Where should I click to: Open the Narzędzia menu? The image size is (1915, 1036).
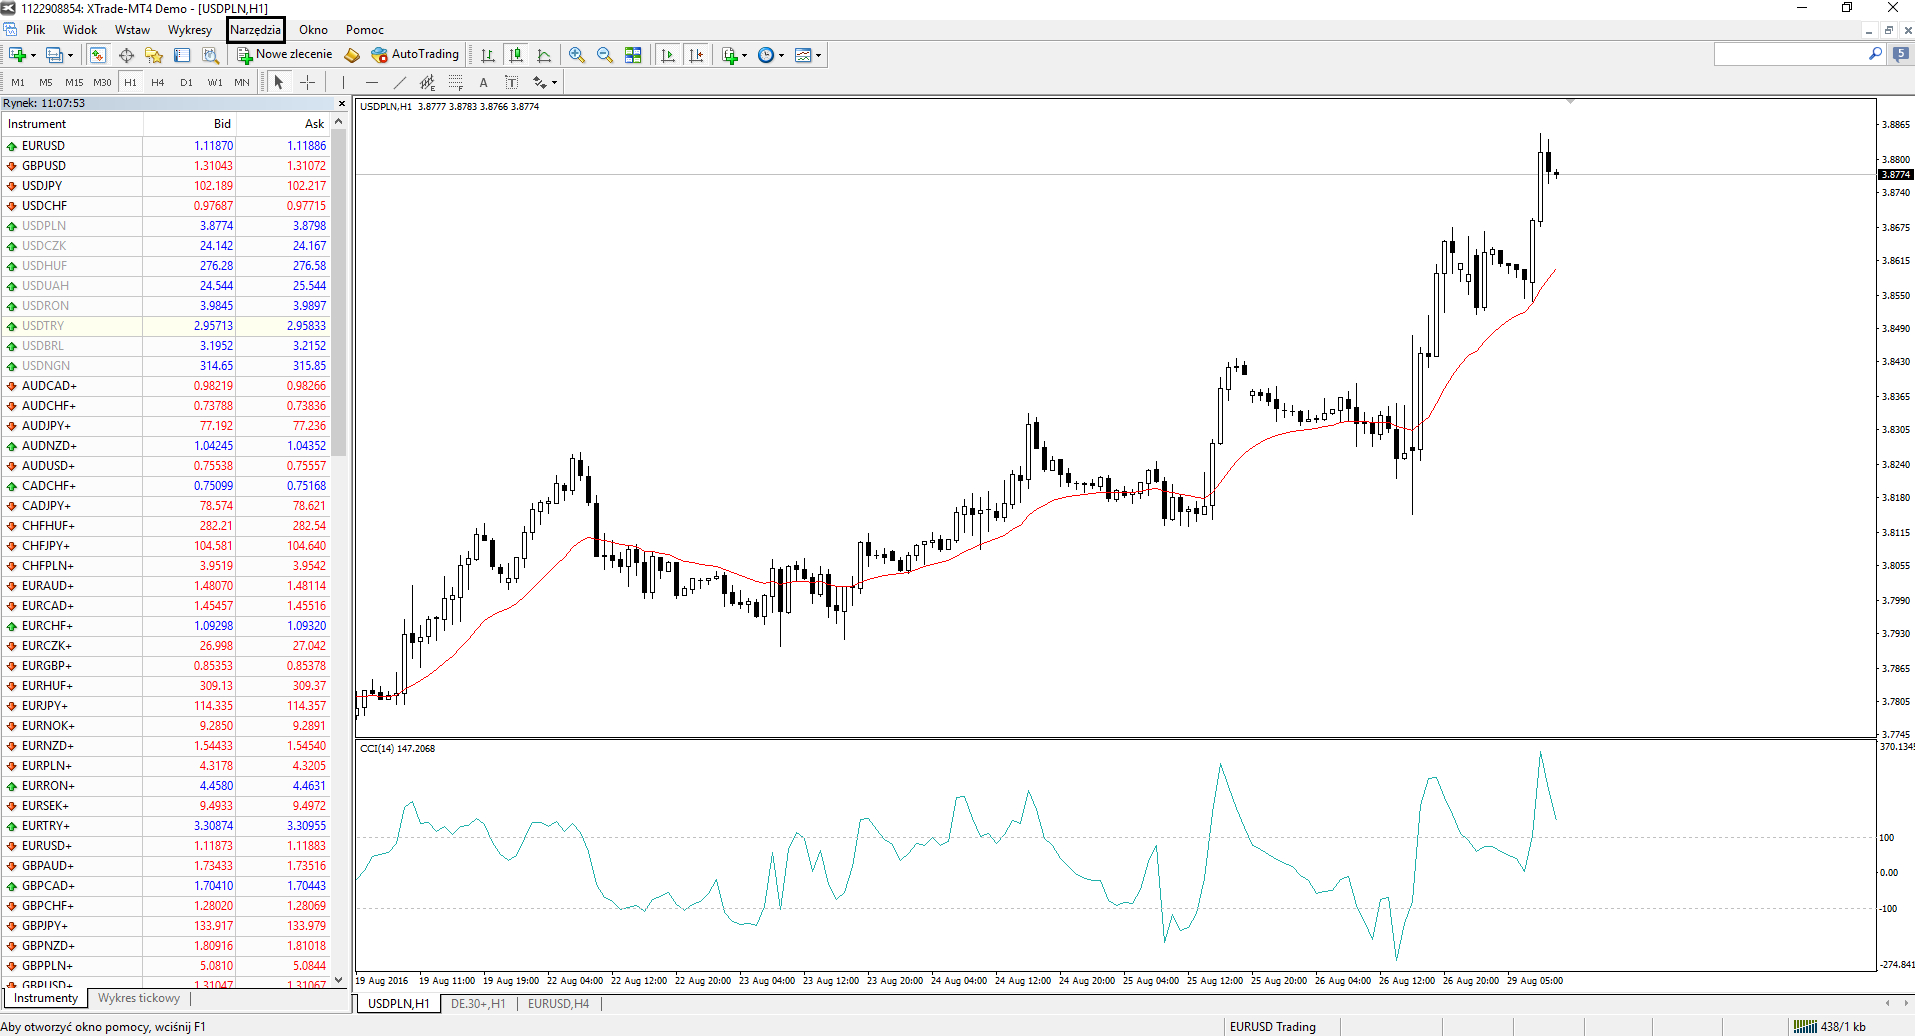click(256, 30)
